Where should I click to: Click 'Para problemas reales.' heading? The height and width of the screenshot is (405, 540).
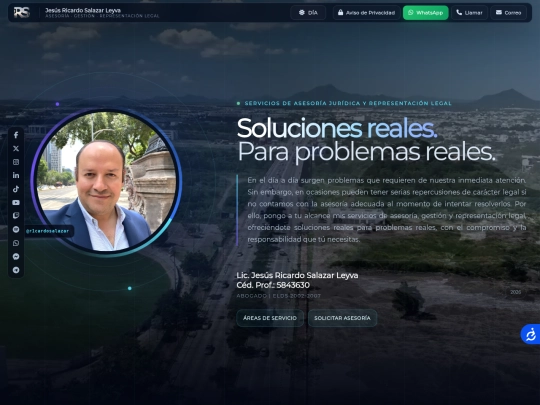pyautogui.click(x=366, y=152)
